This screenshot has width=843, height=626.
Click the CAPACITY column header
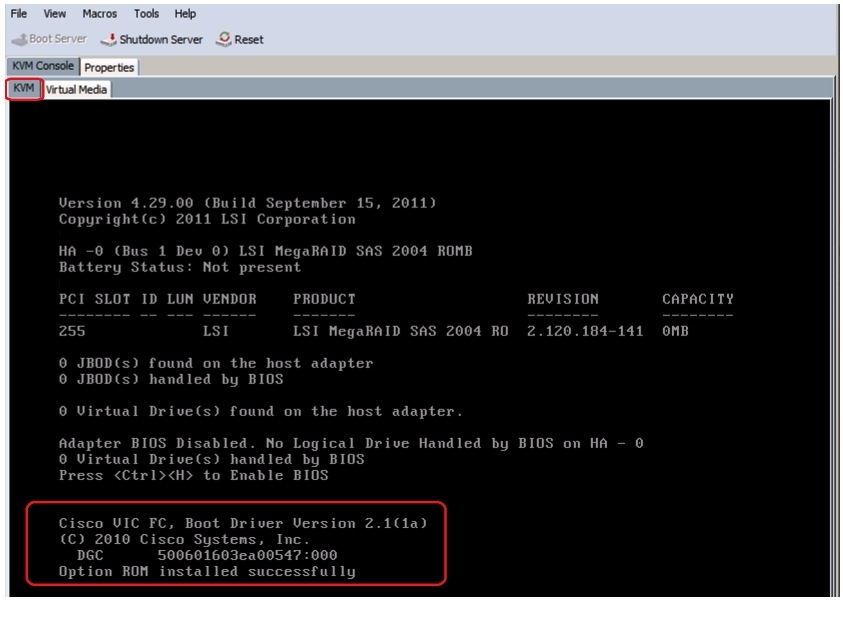point(698,299)
